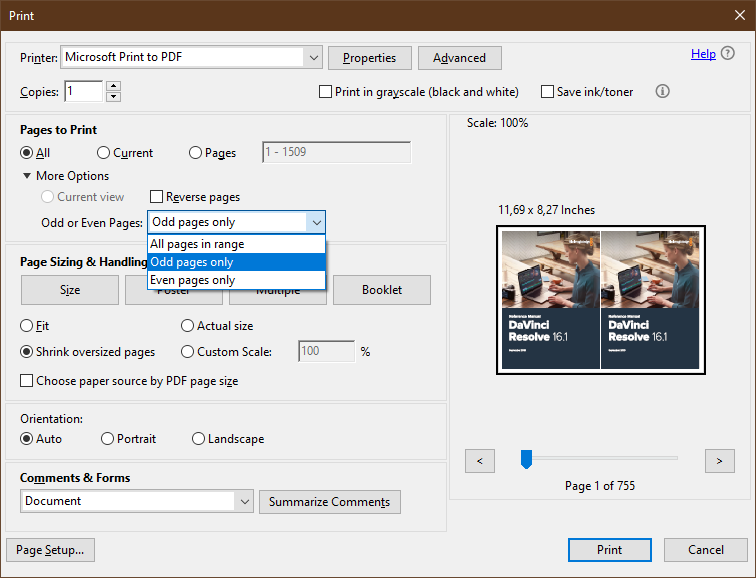
Task: Choose Actual size radio button
Action: pyautogui.click(x=187, y=326)
